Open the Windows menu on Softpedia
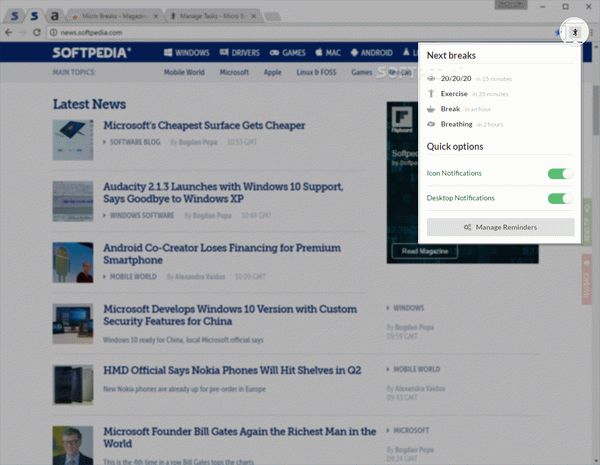The height and width of the screenshot is (465, 600). coord(186,52)
